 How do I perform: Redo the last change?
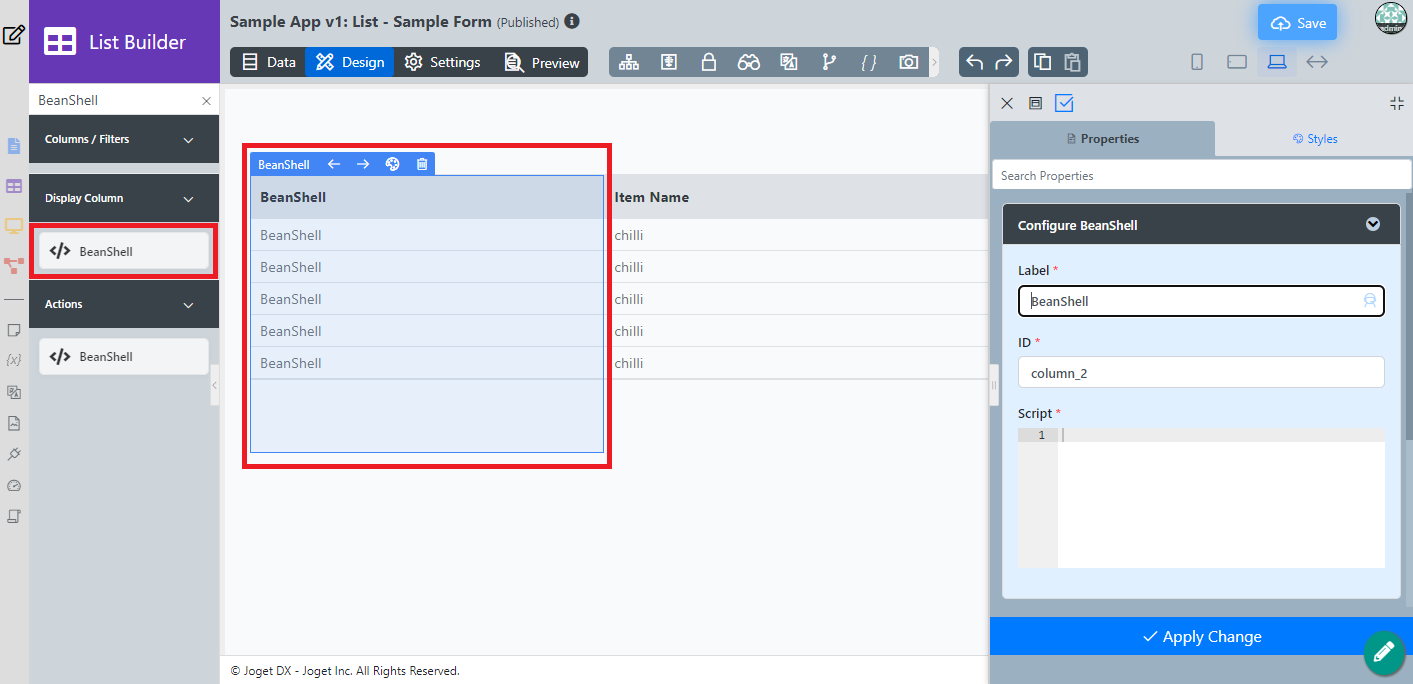[x=1004, y=62]
